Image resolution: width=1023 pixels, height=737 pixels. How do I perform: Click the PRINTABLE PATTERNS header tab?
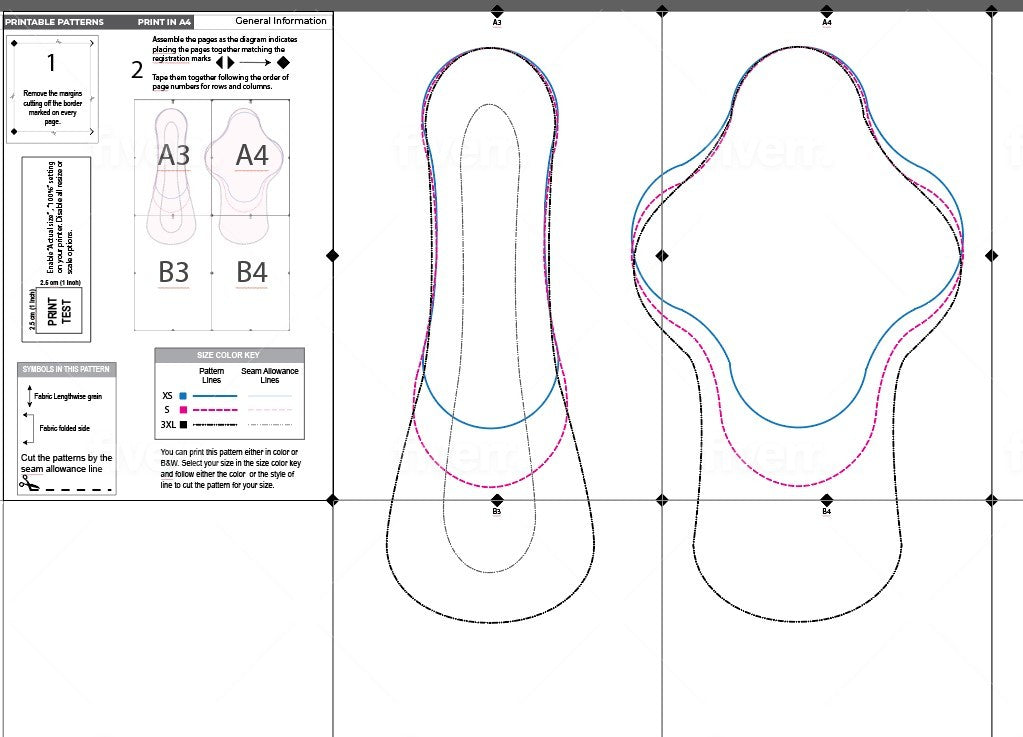(55, 20)
